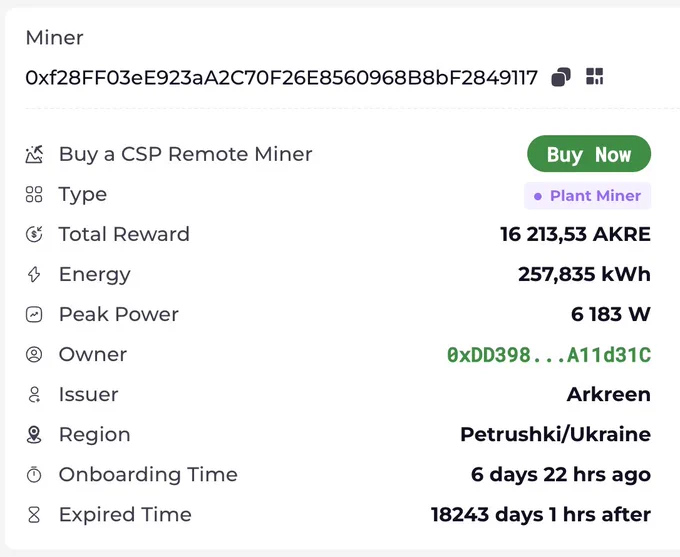
Task: Click the Owner profile icon
Action: [x=34, y=354]
